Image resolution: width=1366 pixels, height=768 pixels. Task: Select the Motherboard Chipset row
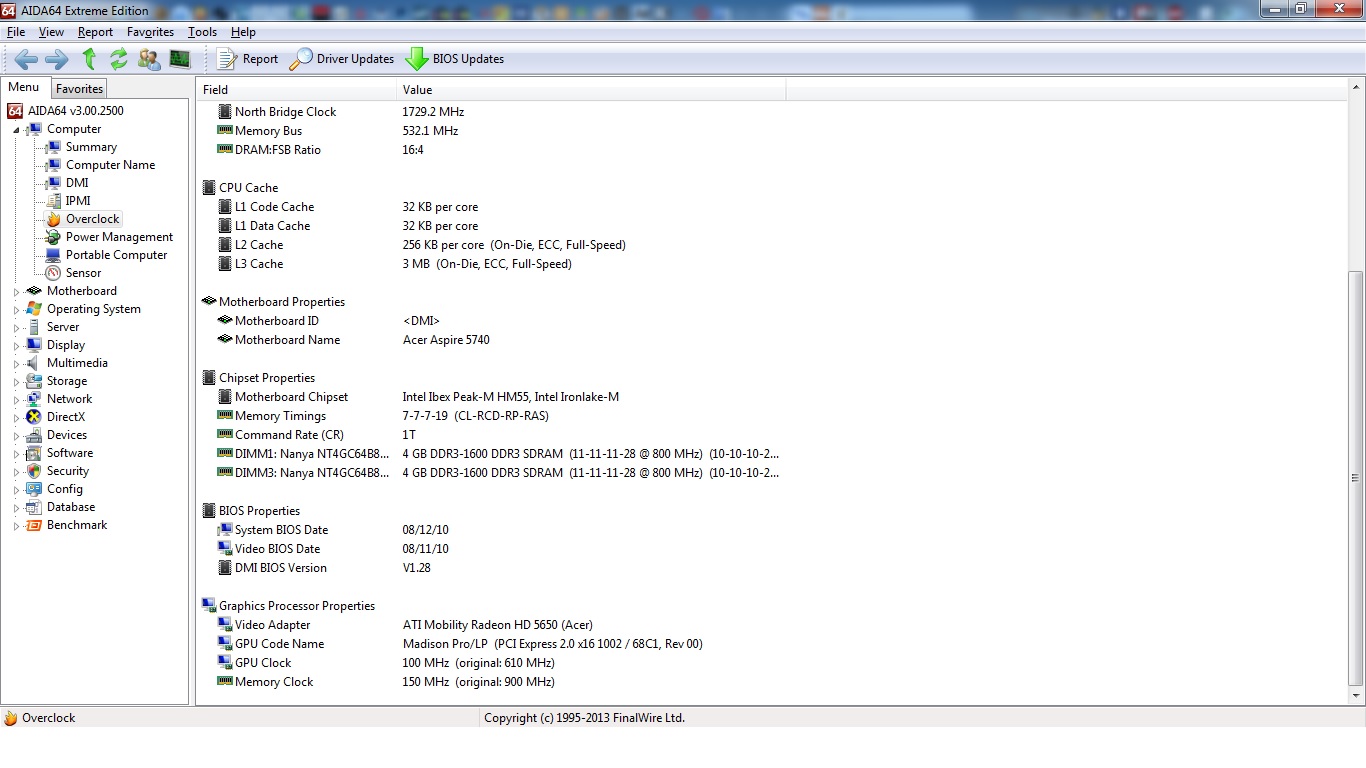491,397
